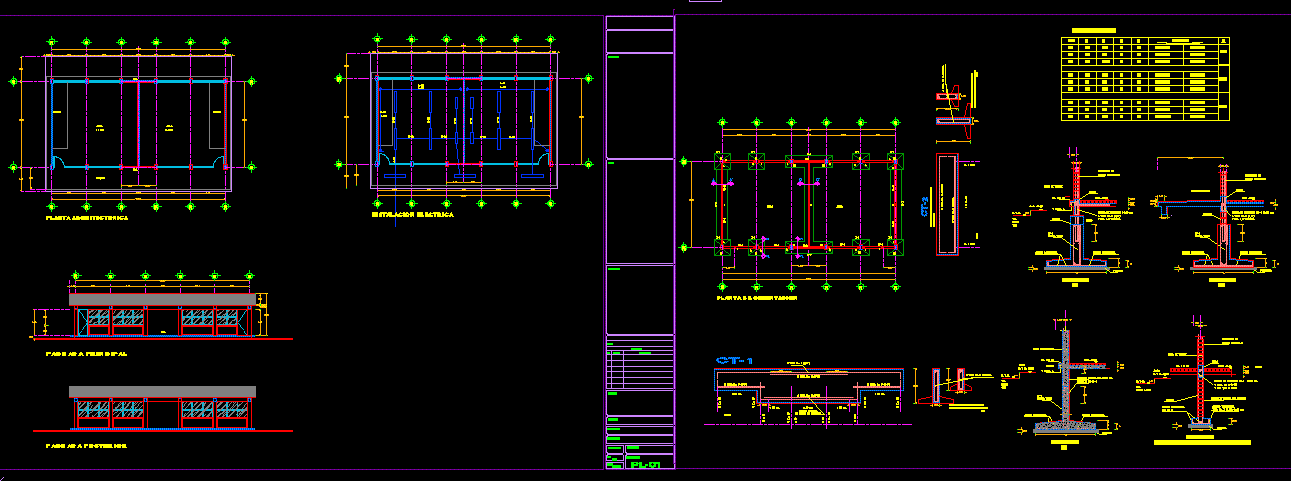Screen dimensions: 1291x481
Task: Select the PLANTA DE CIMENTACION title label
Action: coord(755,297)
